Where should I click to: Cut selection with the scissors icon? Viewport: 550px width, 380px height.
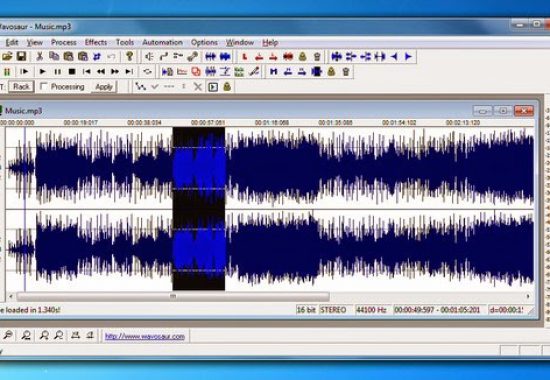click(x=40, y=56)
